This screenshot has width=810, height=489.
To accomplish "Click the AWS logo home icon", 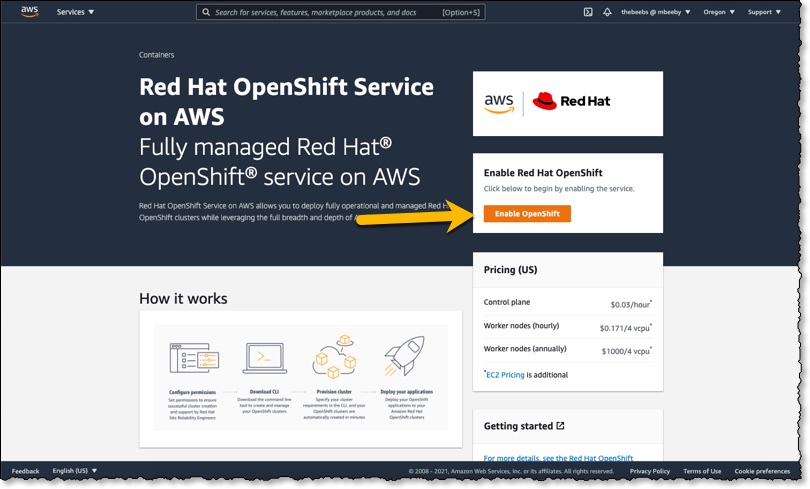I will [29, 12].
